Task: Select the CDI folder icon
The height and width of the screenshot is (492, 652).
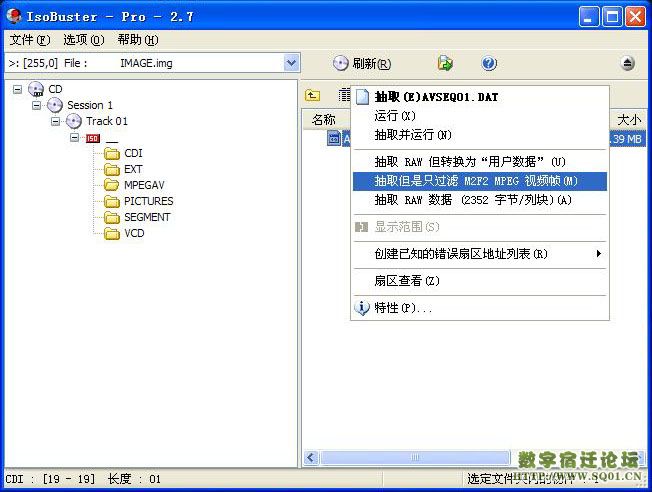Action: click(112, 153)
